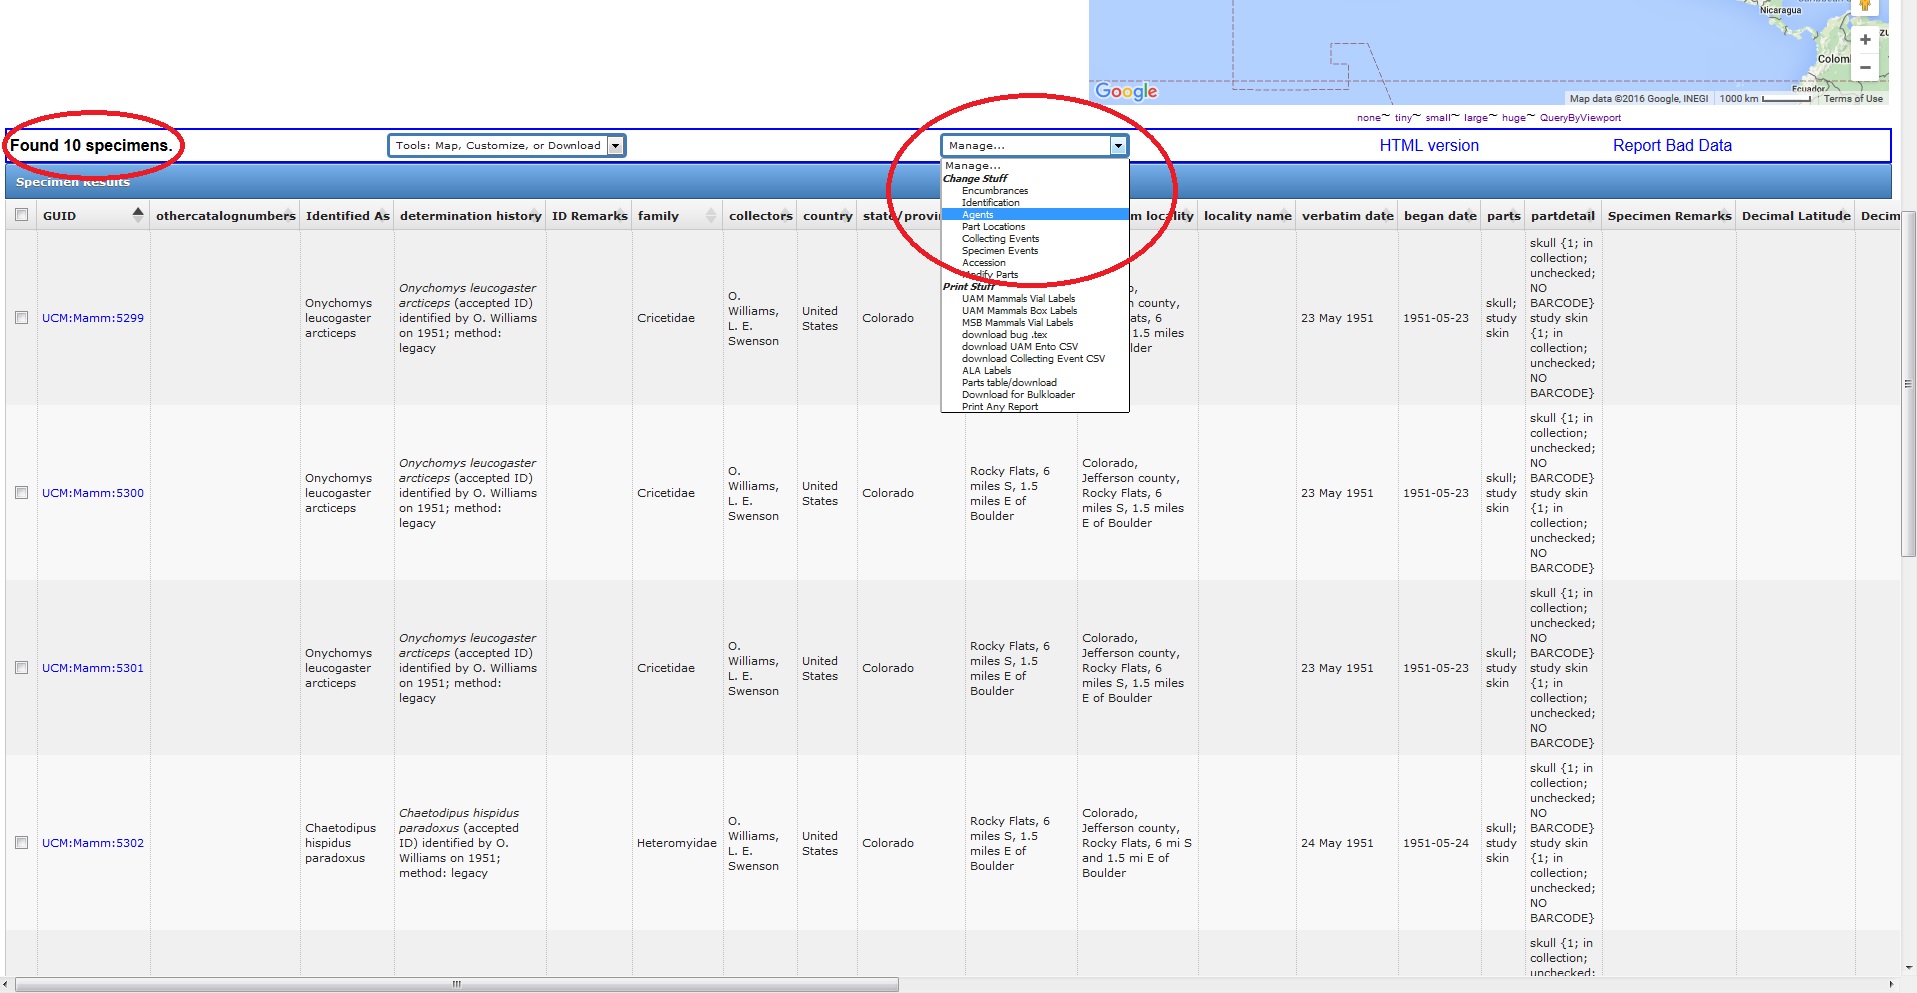Open the Report Bad Data link
This screenshot has height=993, width=1917.
pos(1672,146)
